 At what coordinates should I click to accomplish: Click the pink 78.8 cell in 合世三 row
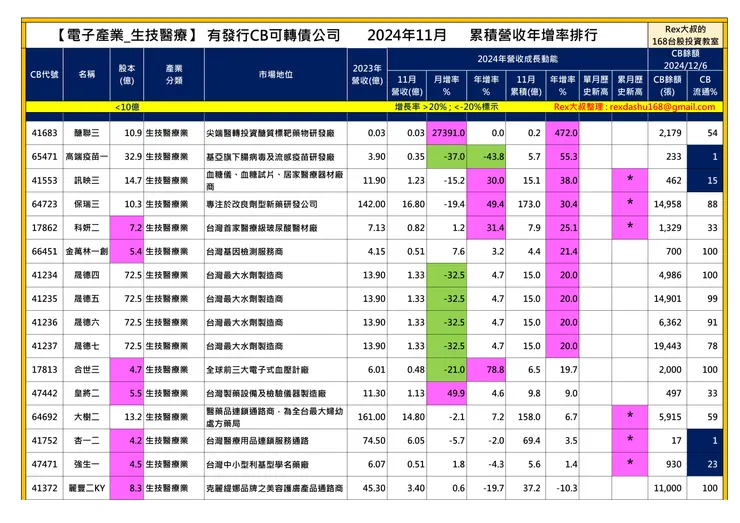[486, 370]
